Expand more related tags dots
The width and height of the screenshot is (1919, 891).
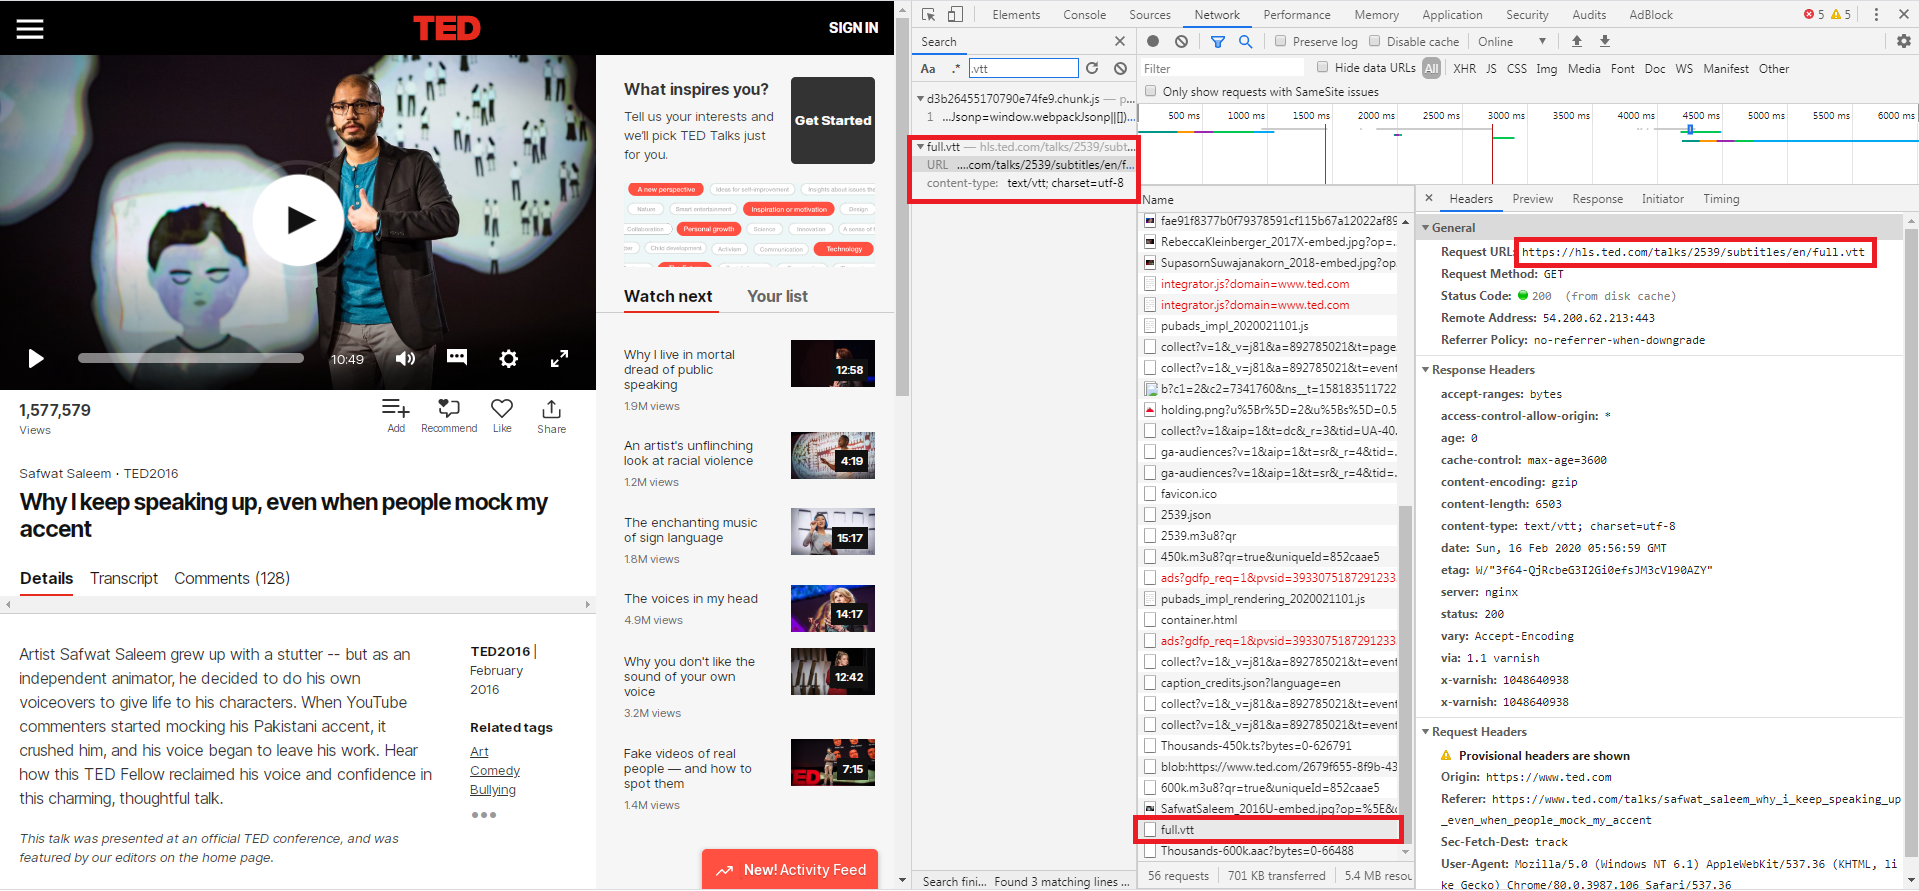[x=484, y=815]
